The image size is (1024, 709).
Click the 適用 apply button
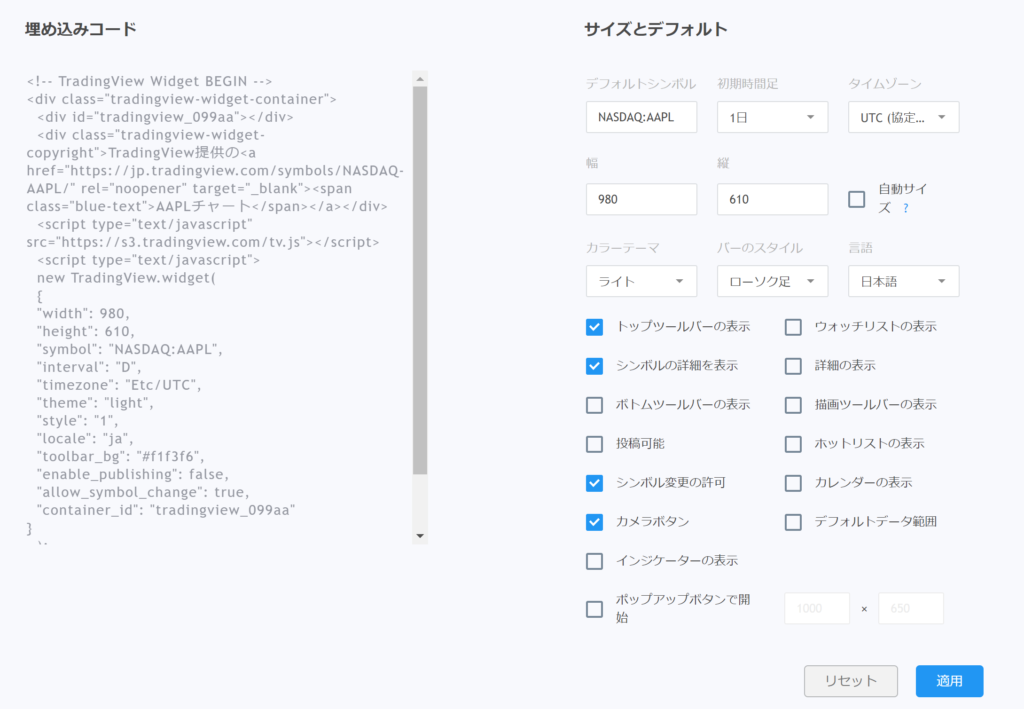tap(949, 681)
